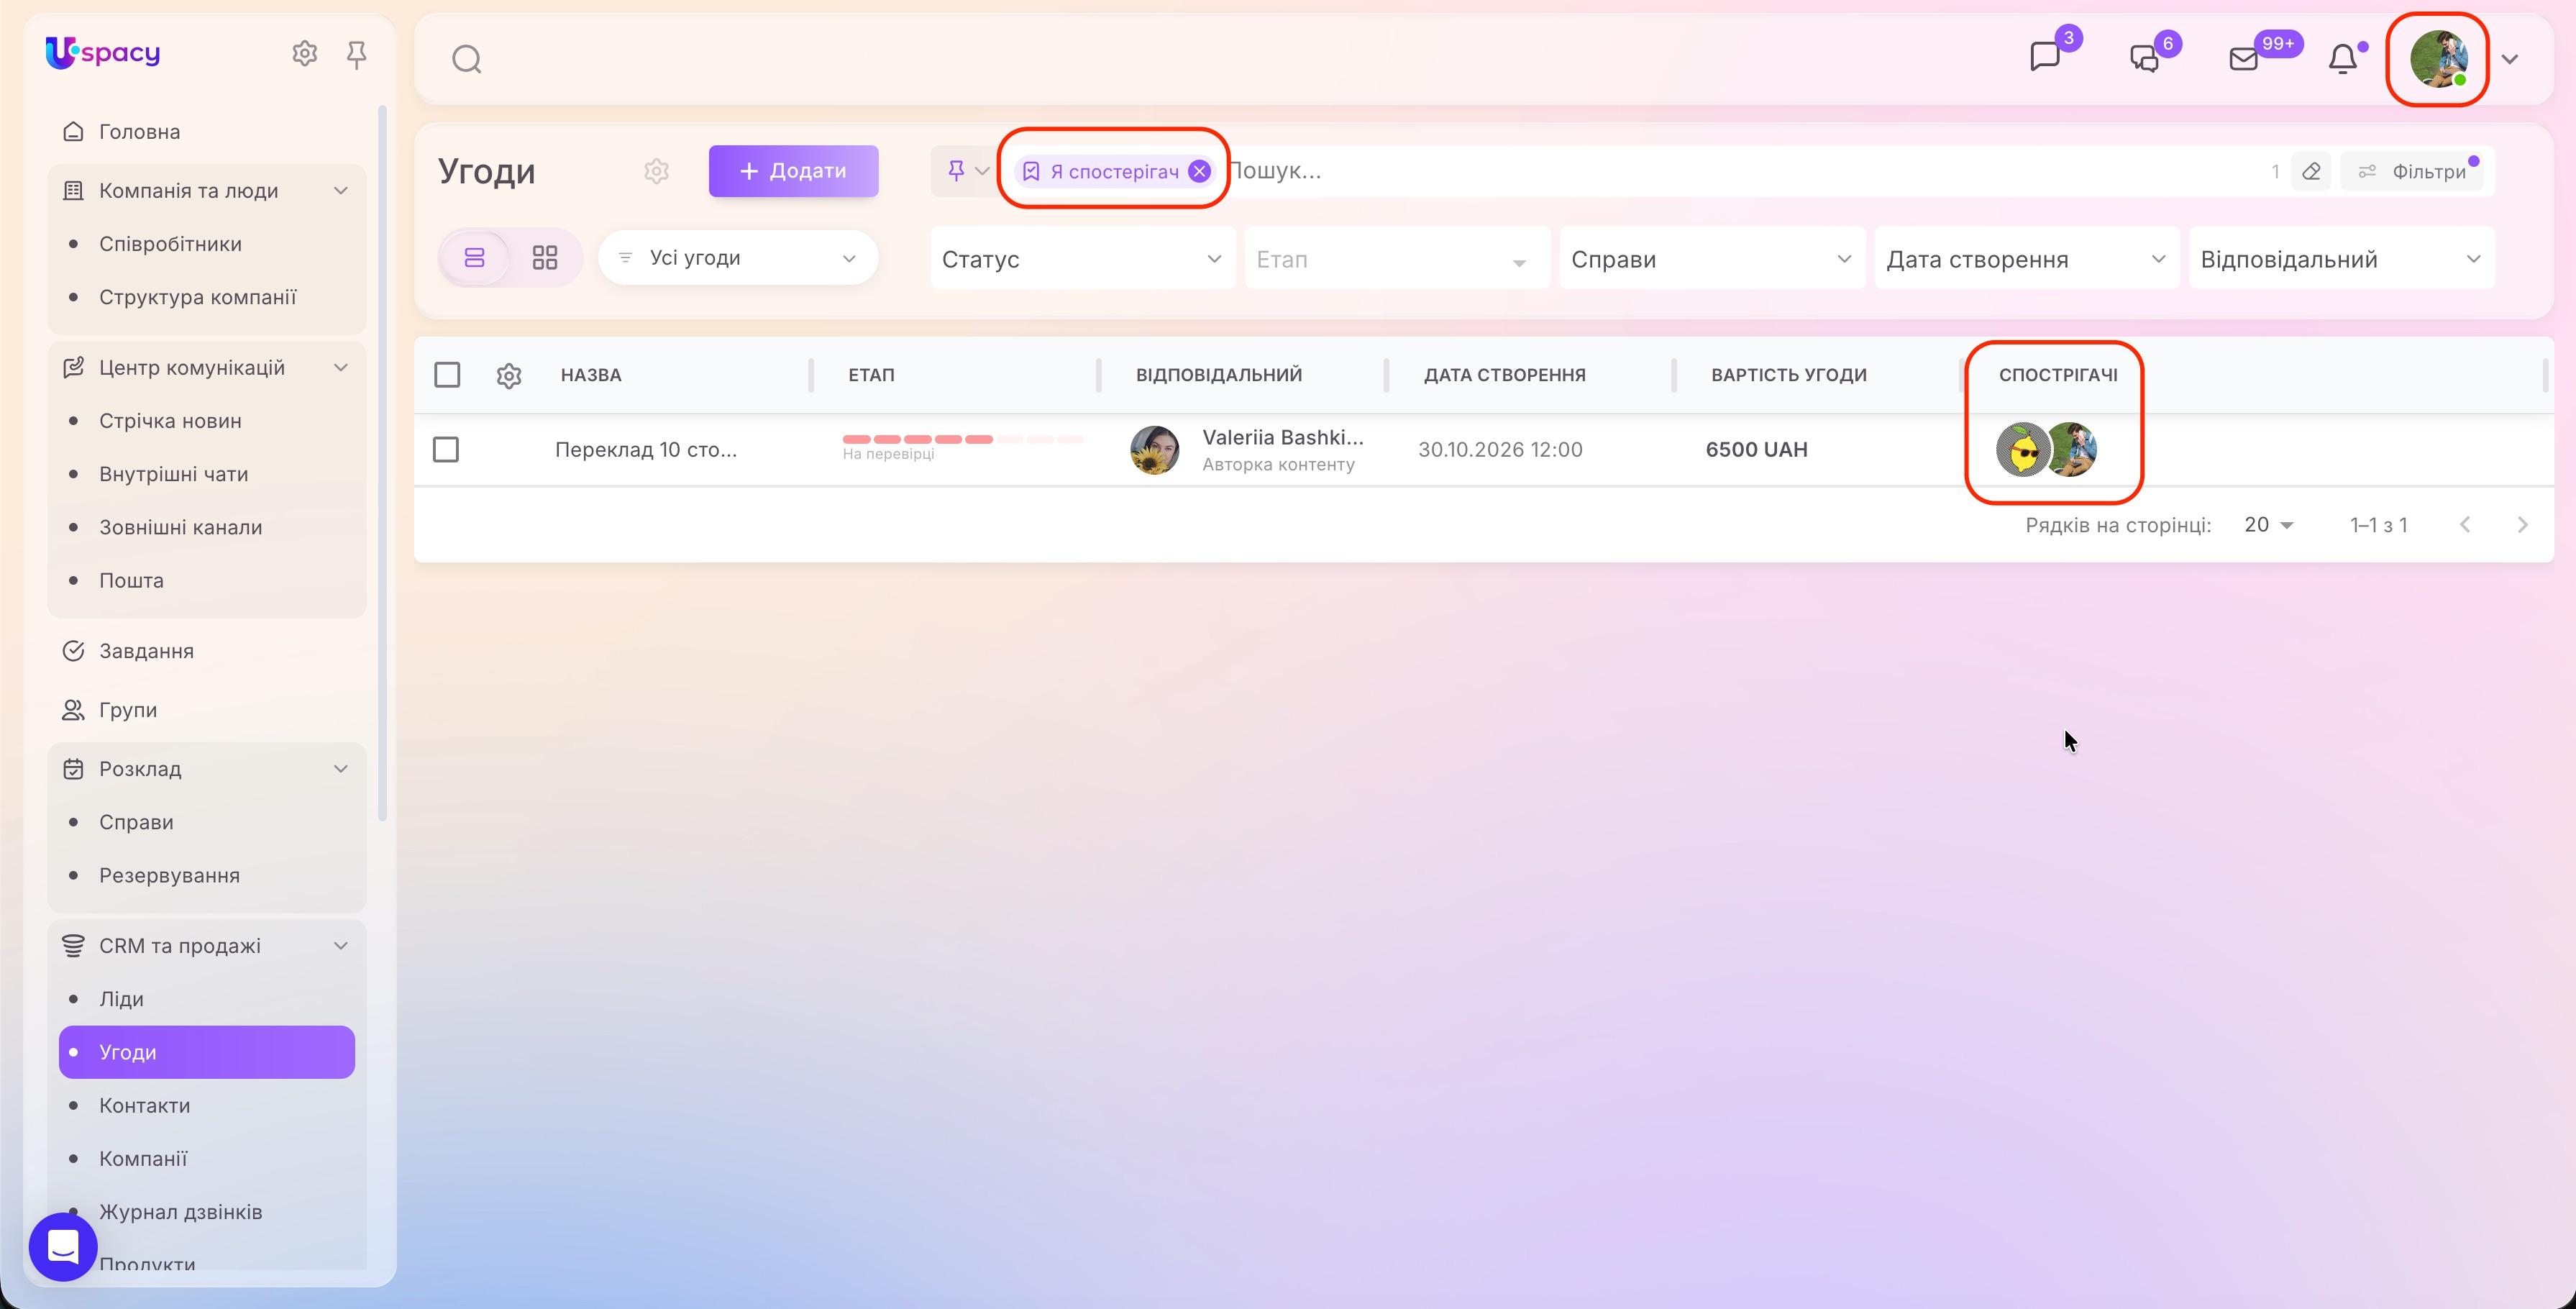2576x1309 pixels.
Task: Go to next page arrow
Action: point(2522,525)
